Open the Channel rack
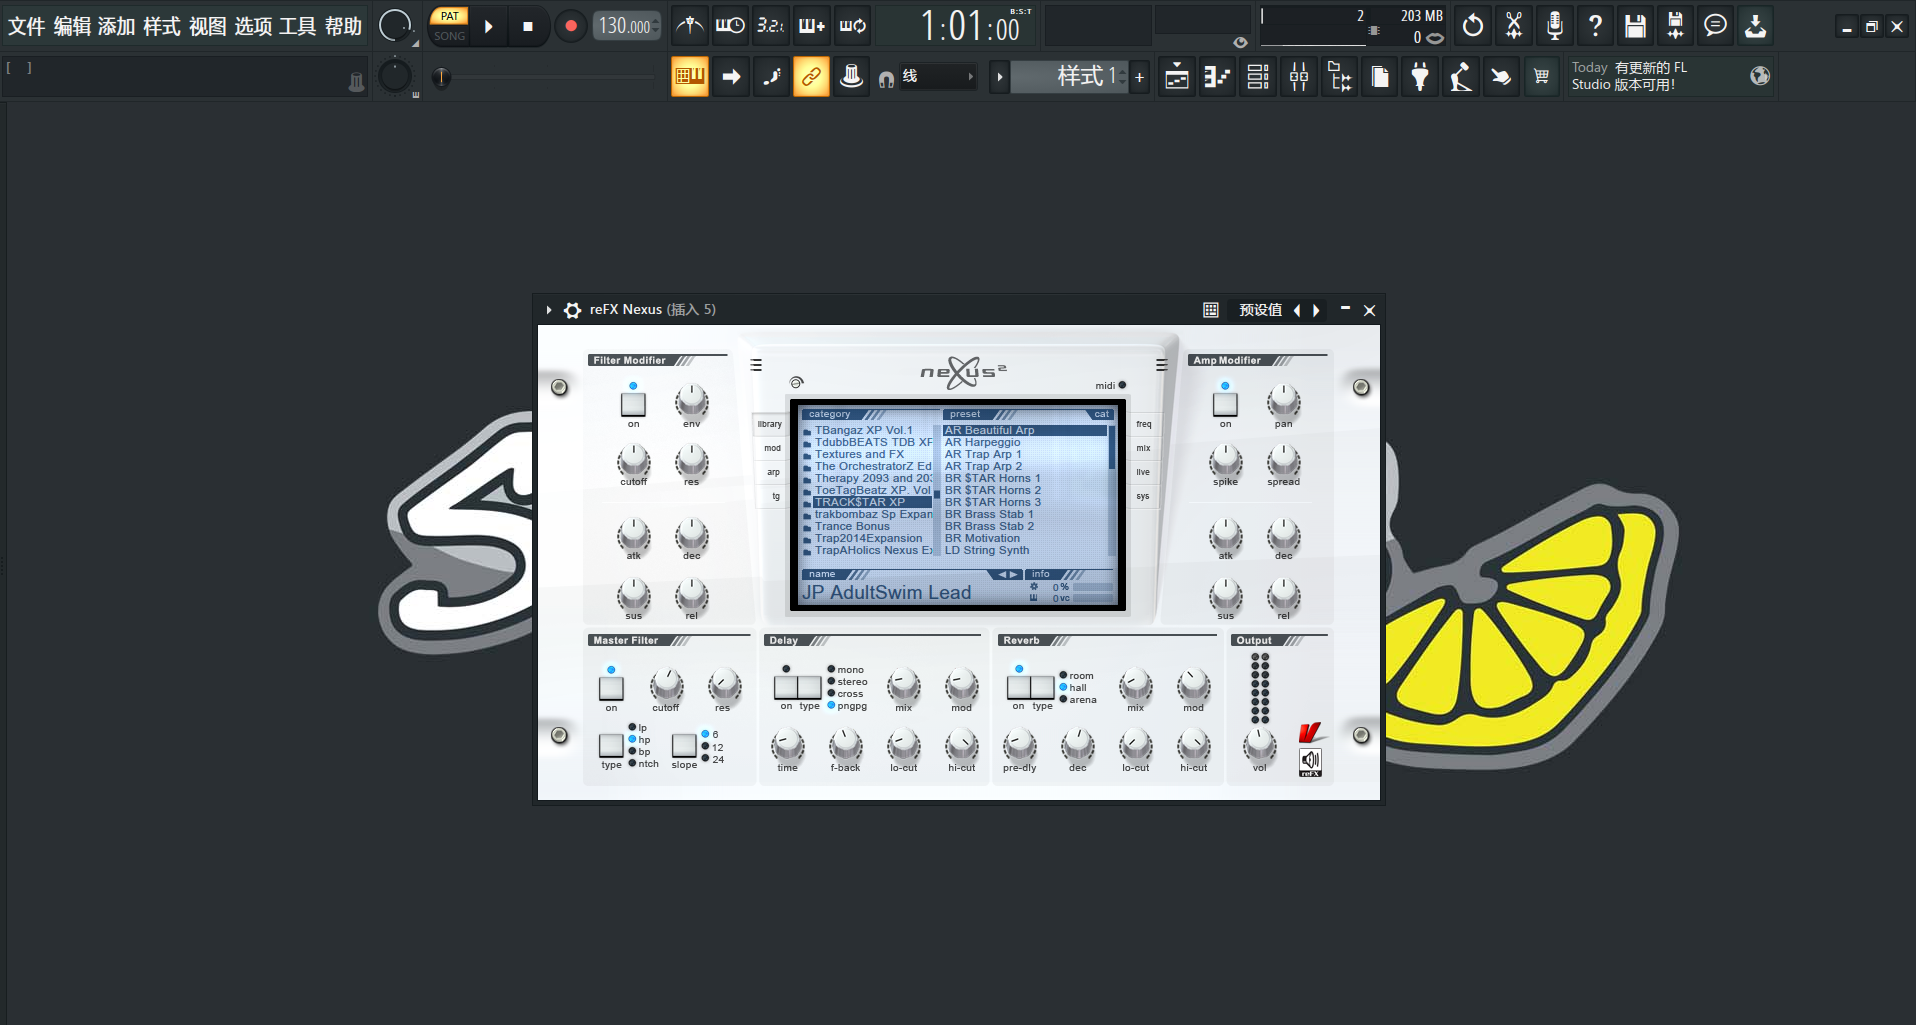The width and height of the screenshot is (1916, 1025). [1258, 76]
